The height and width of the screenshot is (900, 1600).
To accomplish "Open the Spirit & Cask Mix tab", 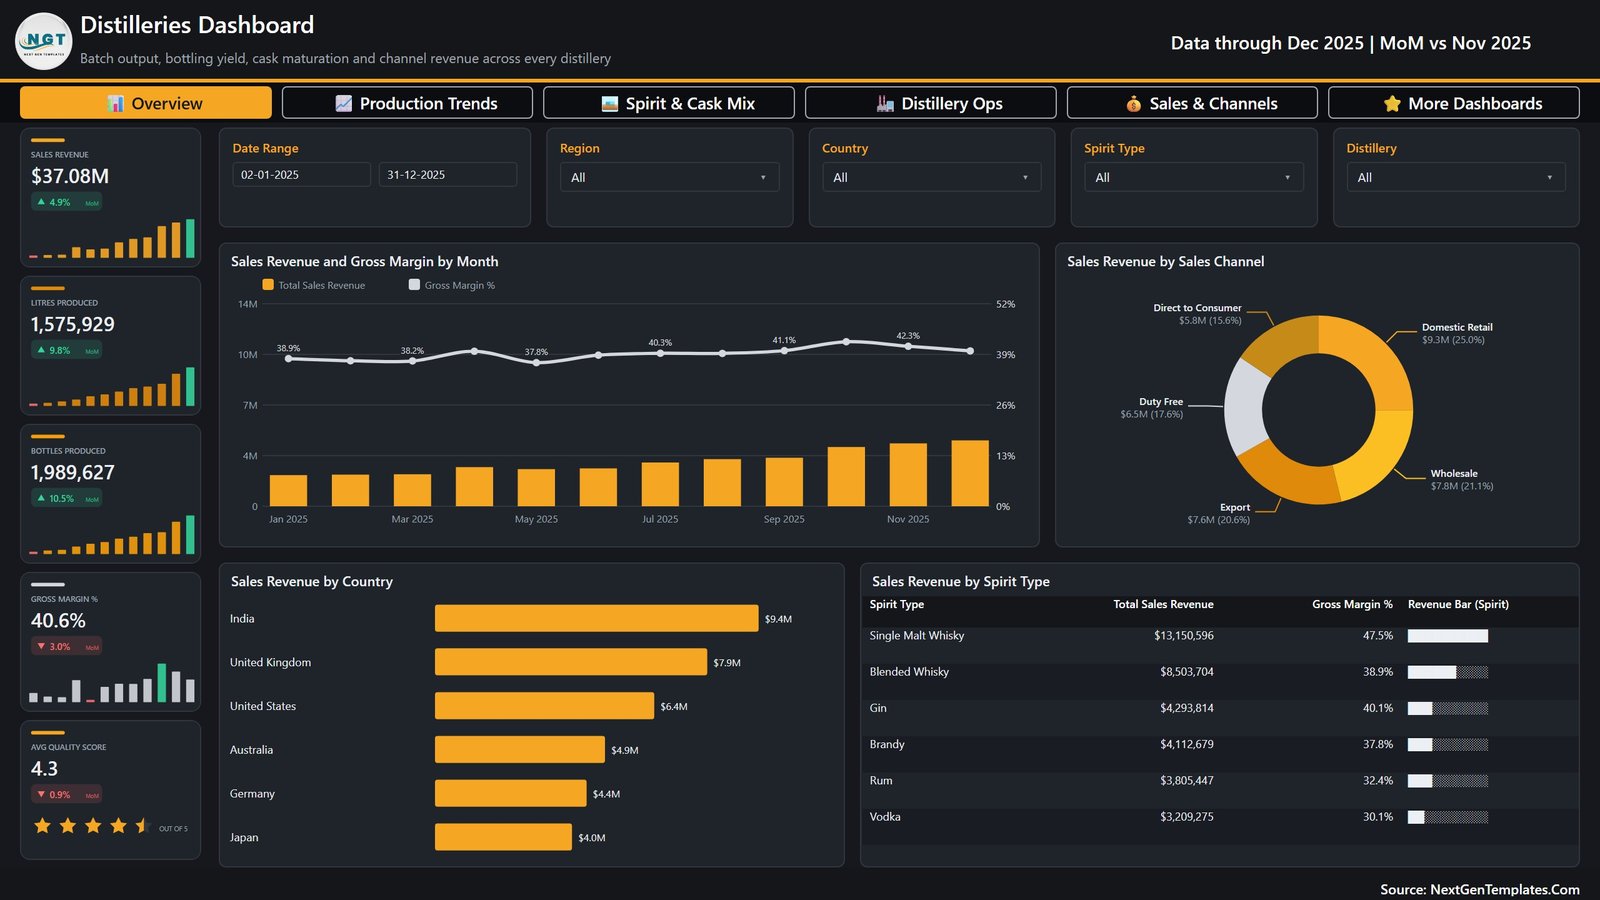I will click(x=669, y=103).
